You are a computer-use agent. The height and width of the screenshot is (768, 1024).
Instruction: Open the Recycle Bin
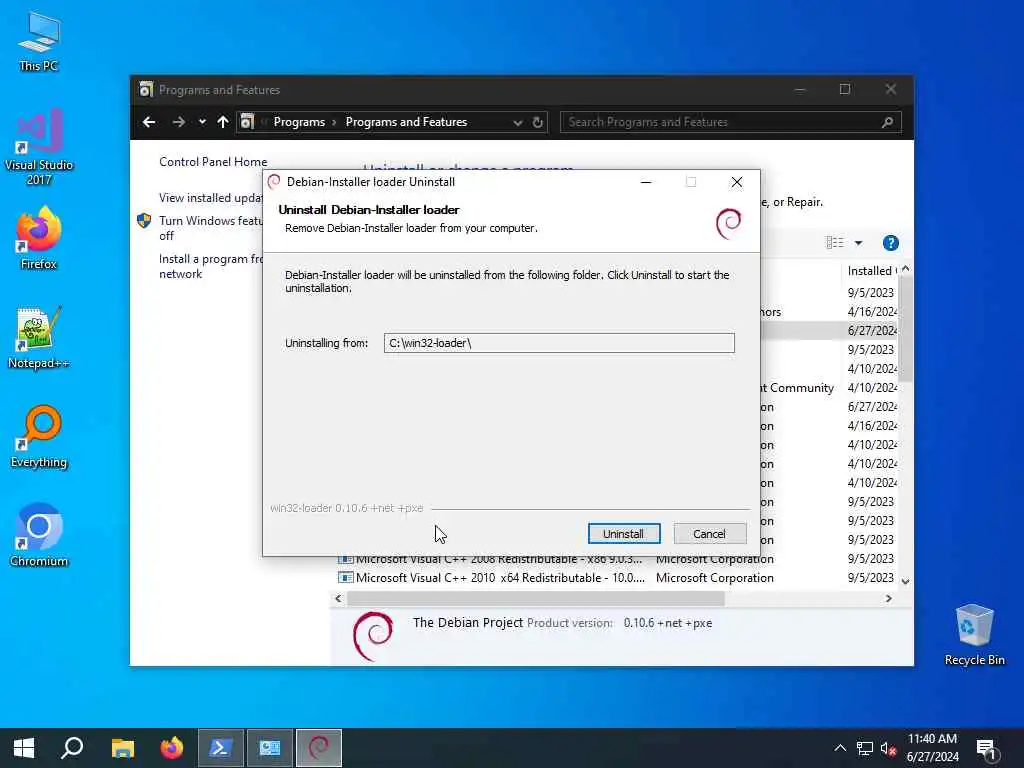tap(974, 635)
